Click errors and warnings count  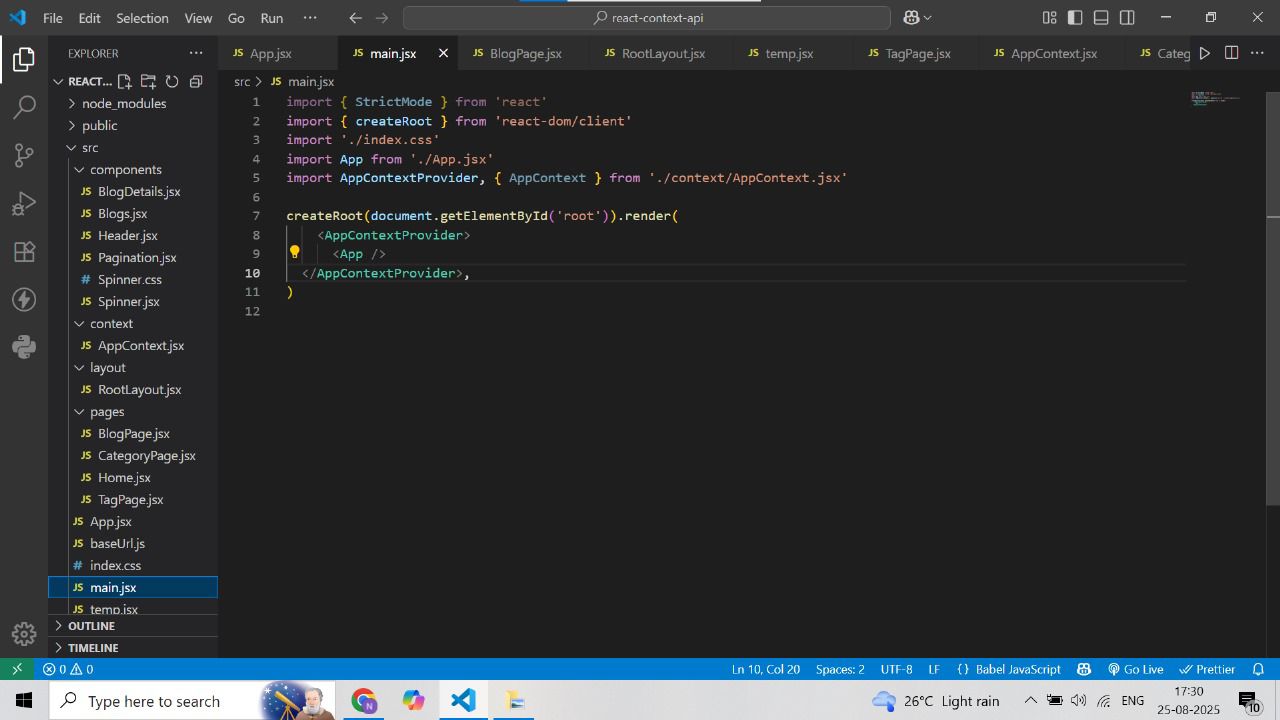point(68,669)
